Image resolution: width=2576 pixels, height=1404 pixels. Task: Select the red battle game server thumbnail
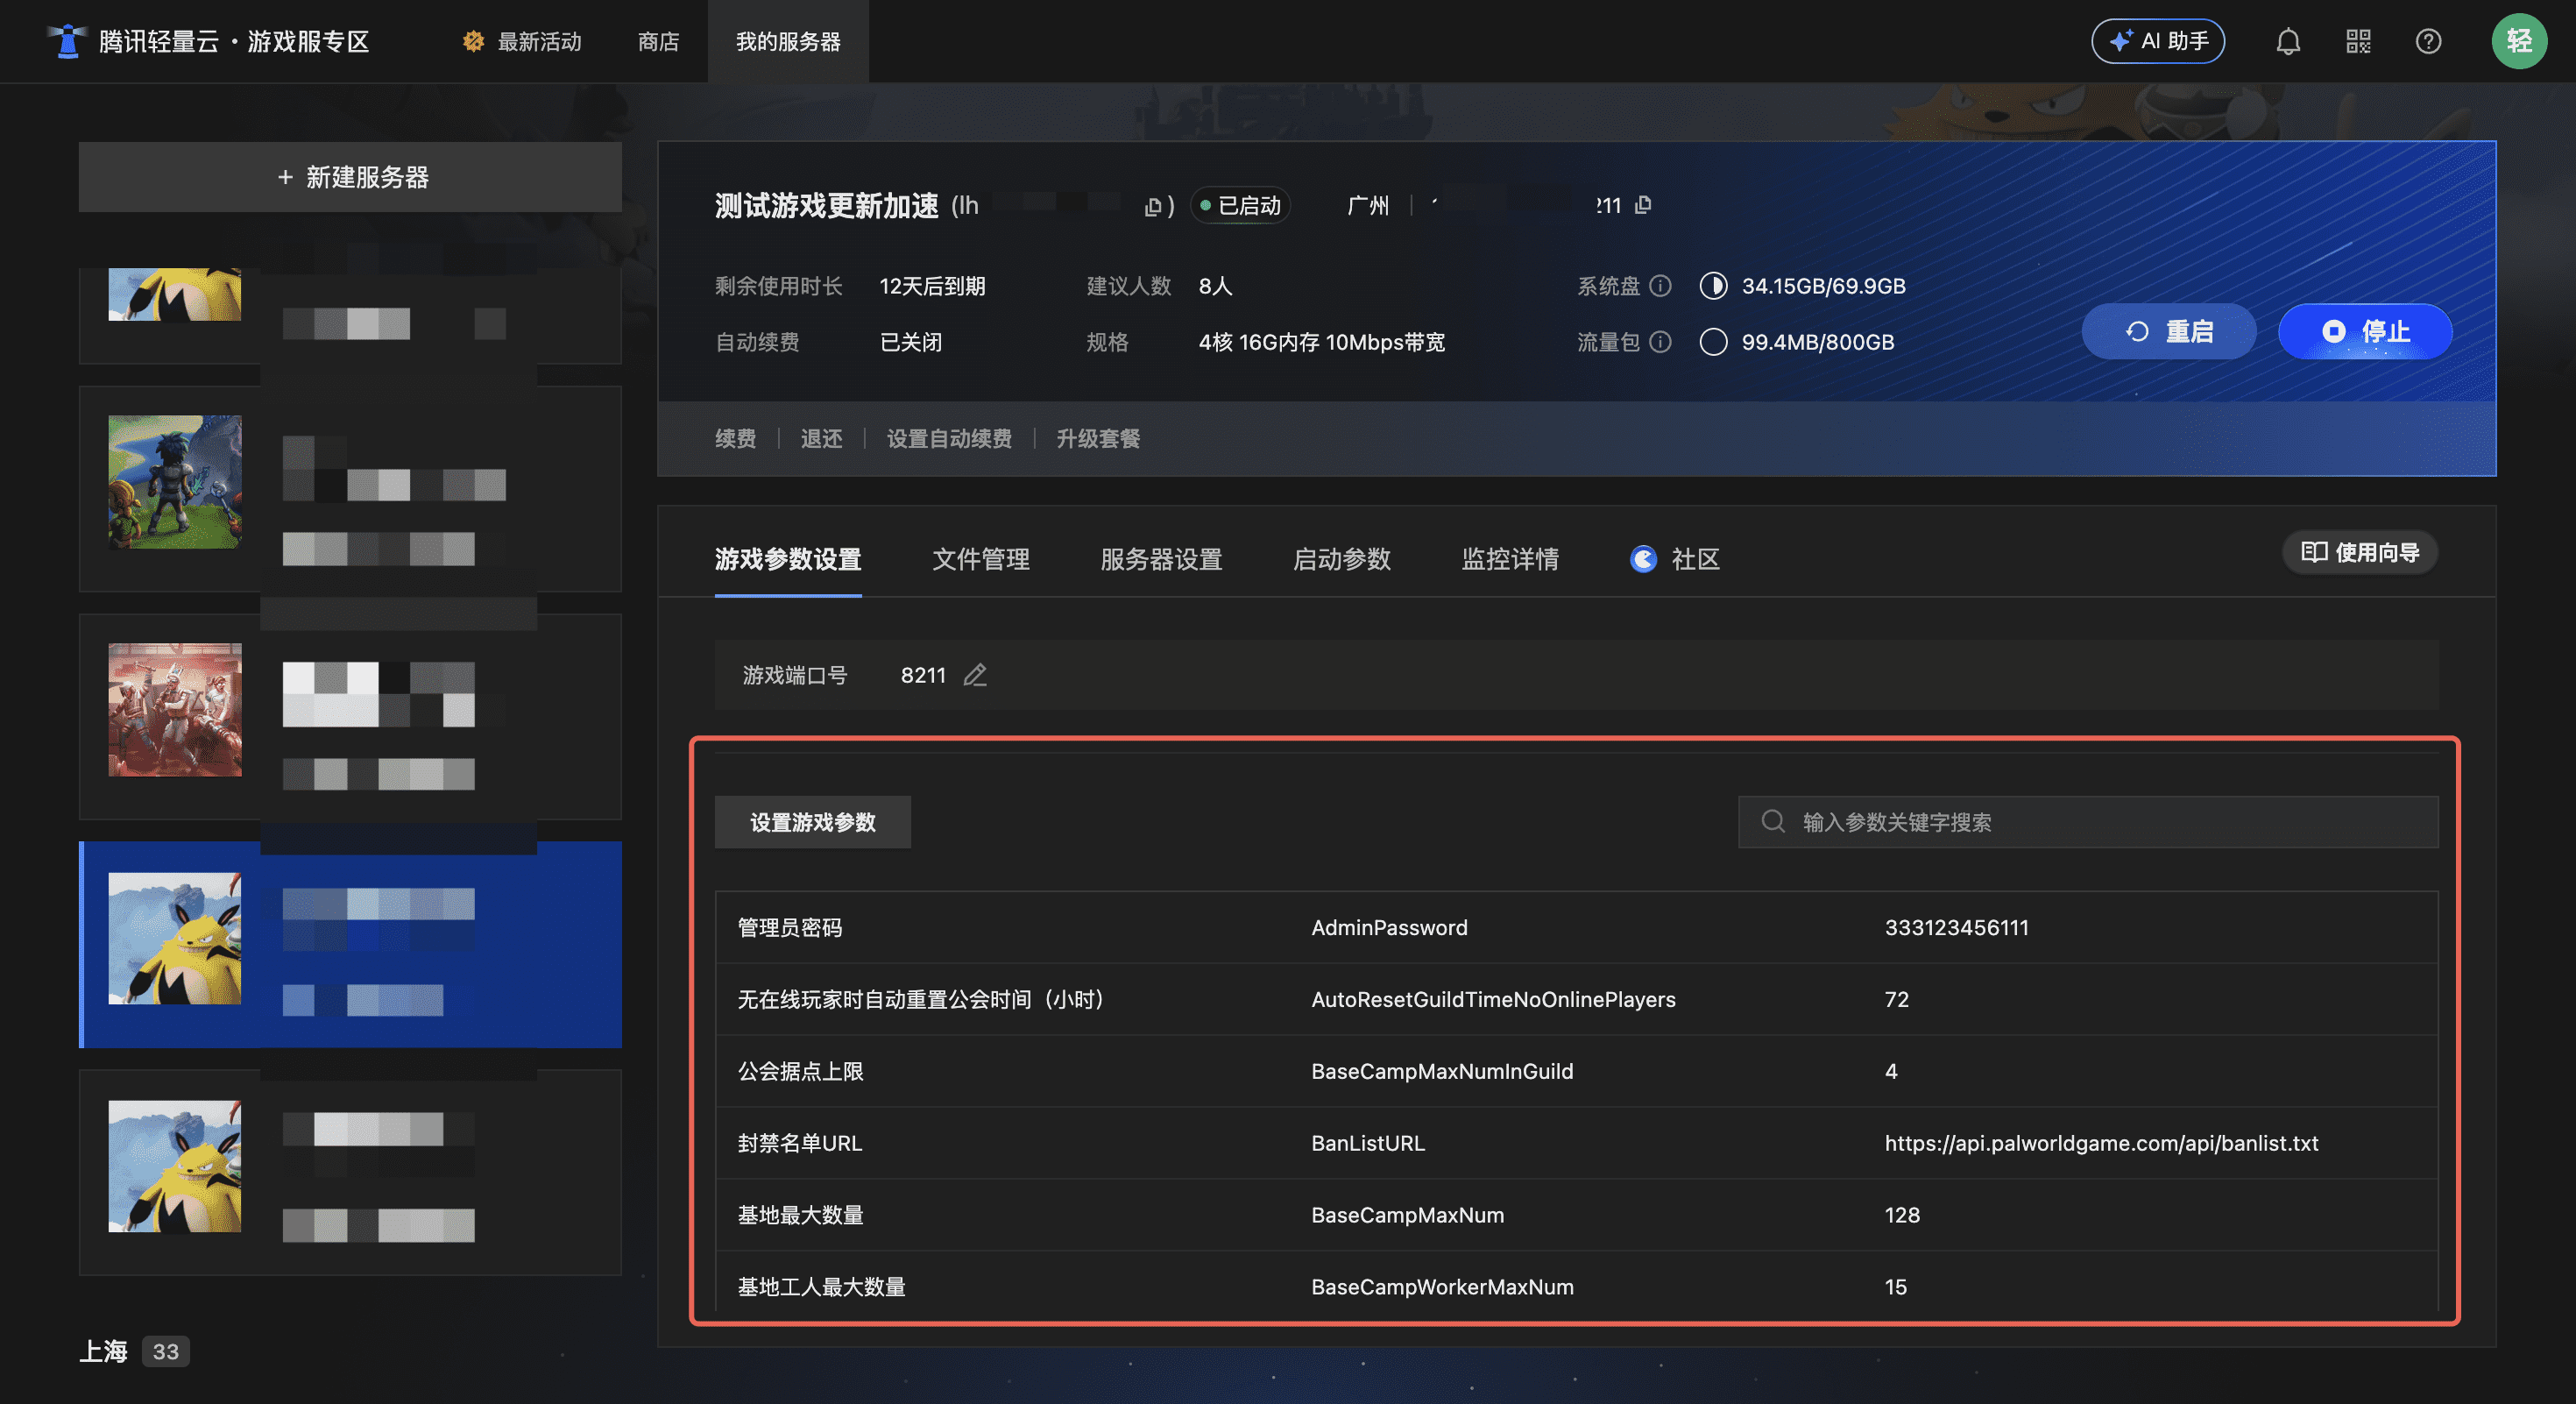[175, 709]
